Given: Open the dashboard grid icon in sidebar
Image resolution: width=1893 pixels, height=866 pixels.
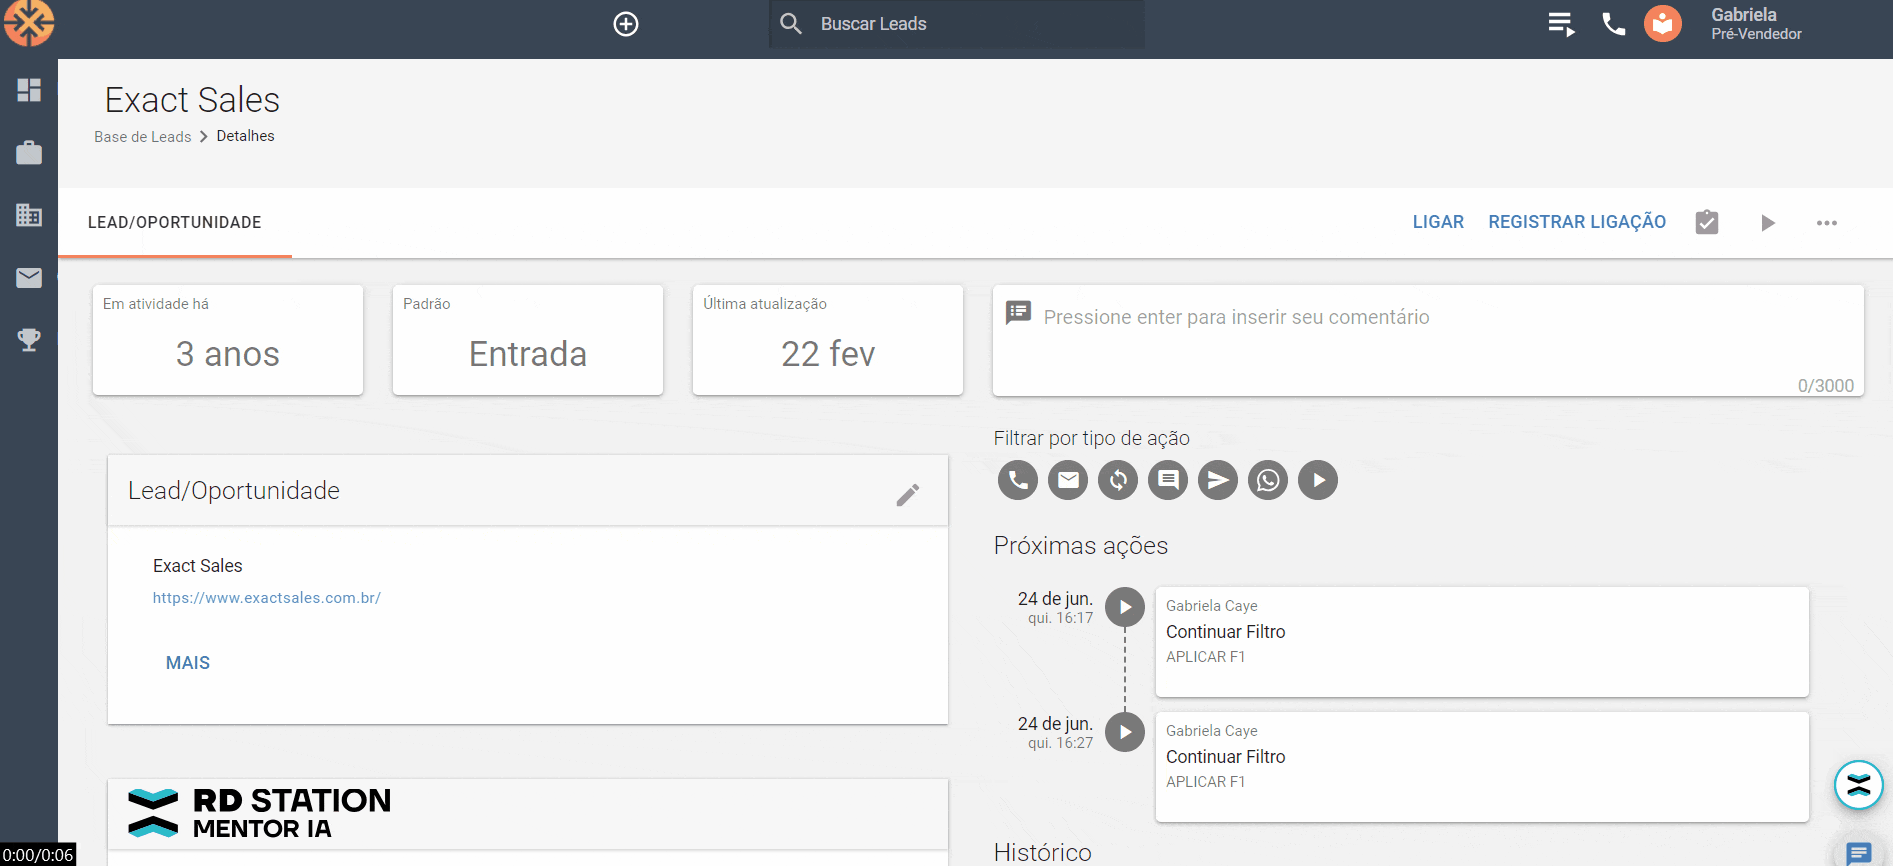Looking at the screenshot, I should click(29, 90).
